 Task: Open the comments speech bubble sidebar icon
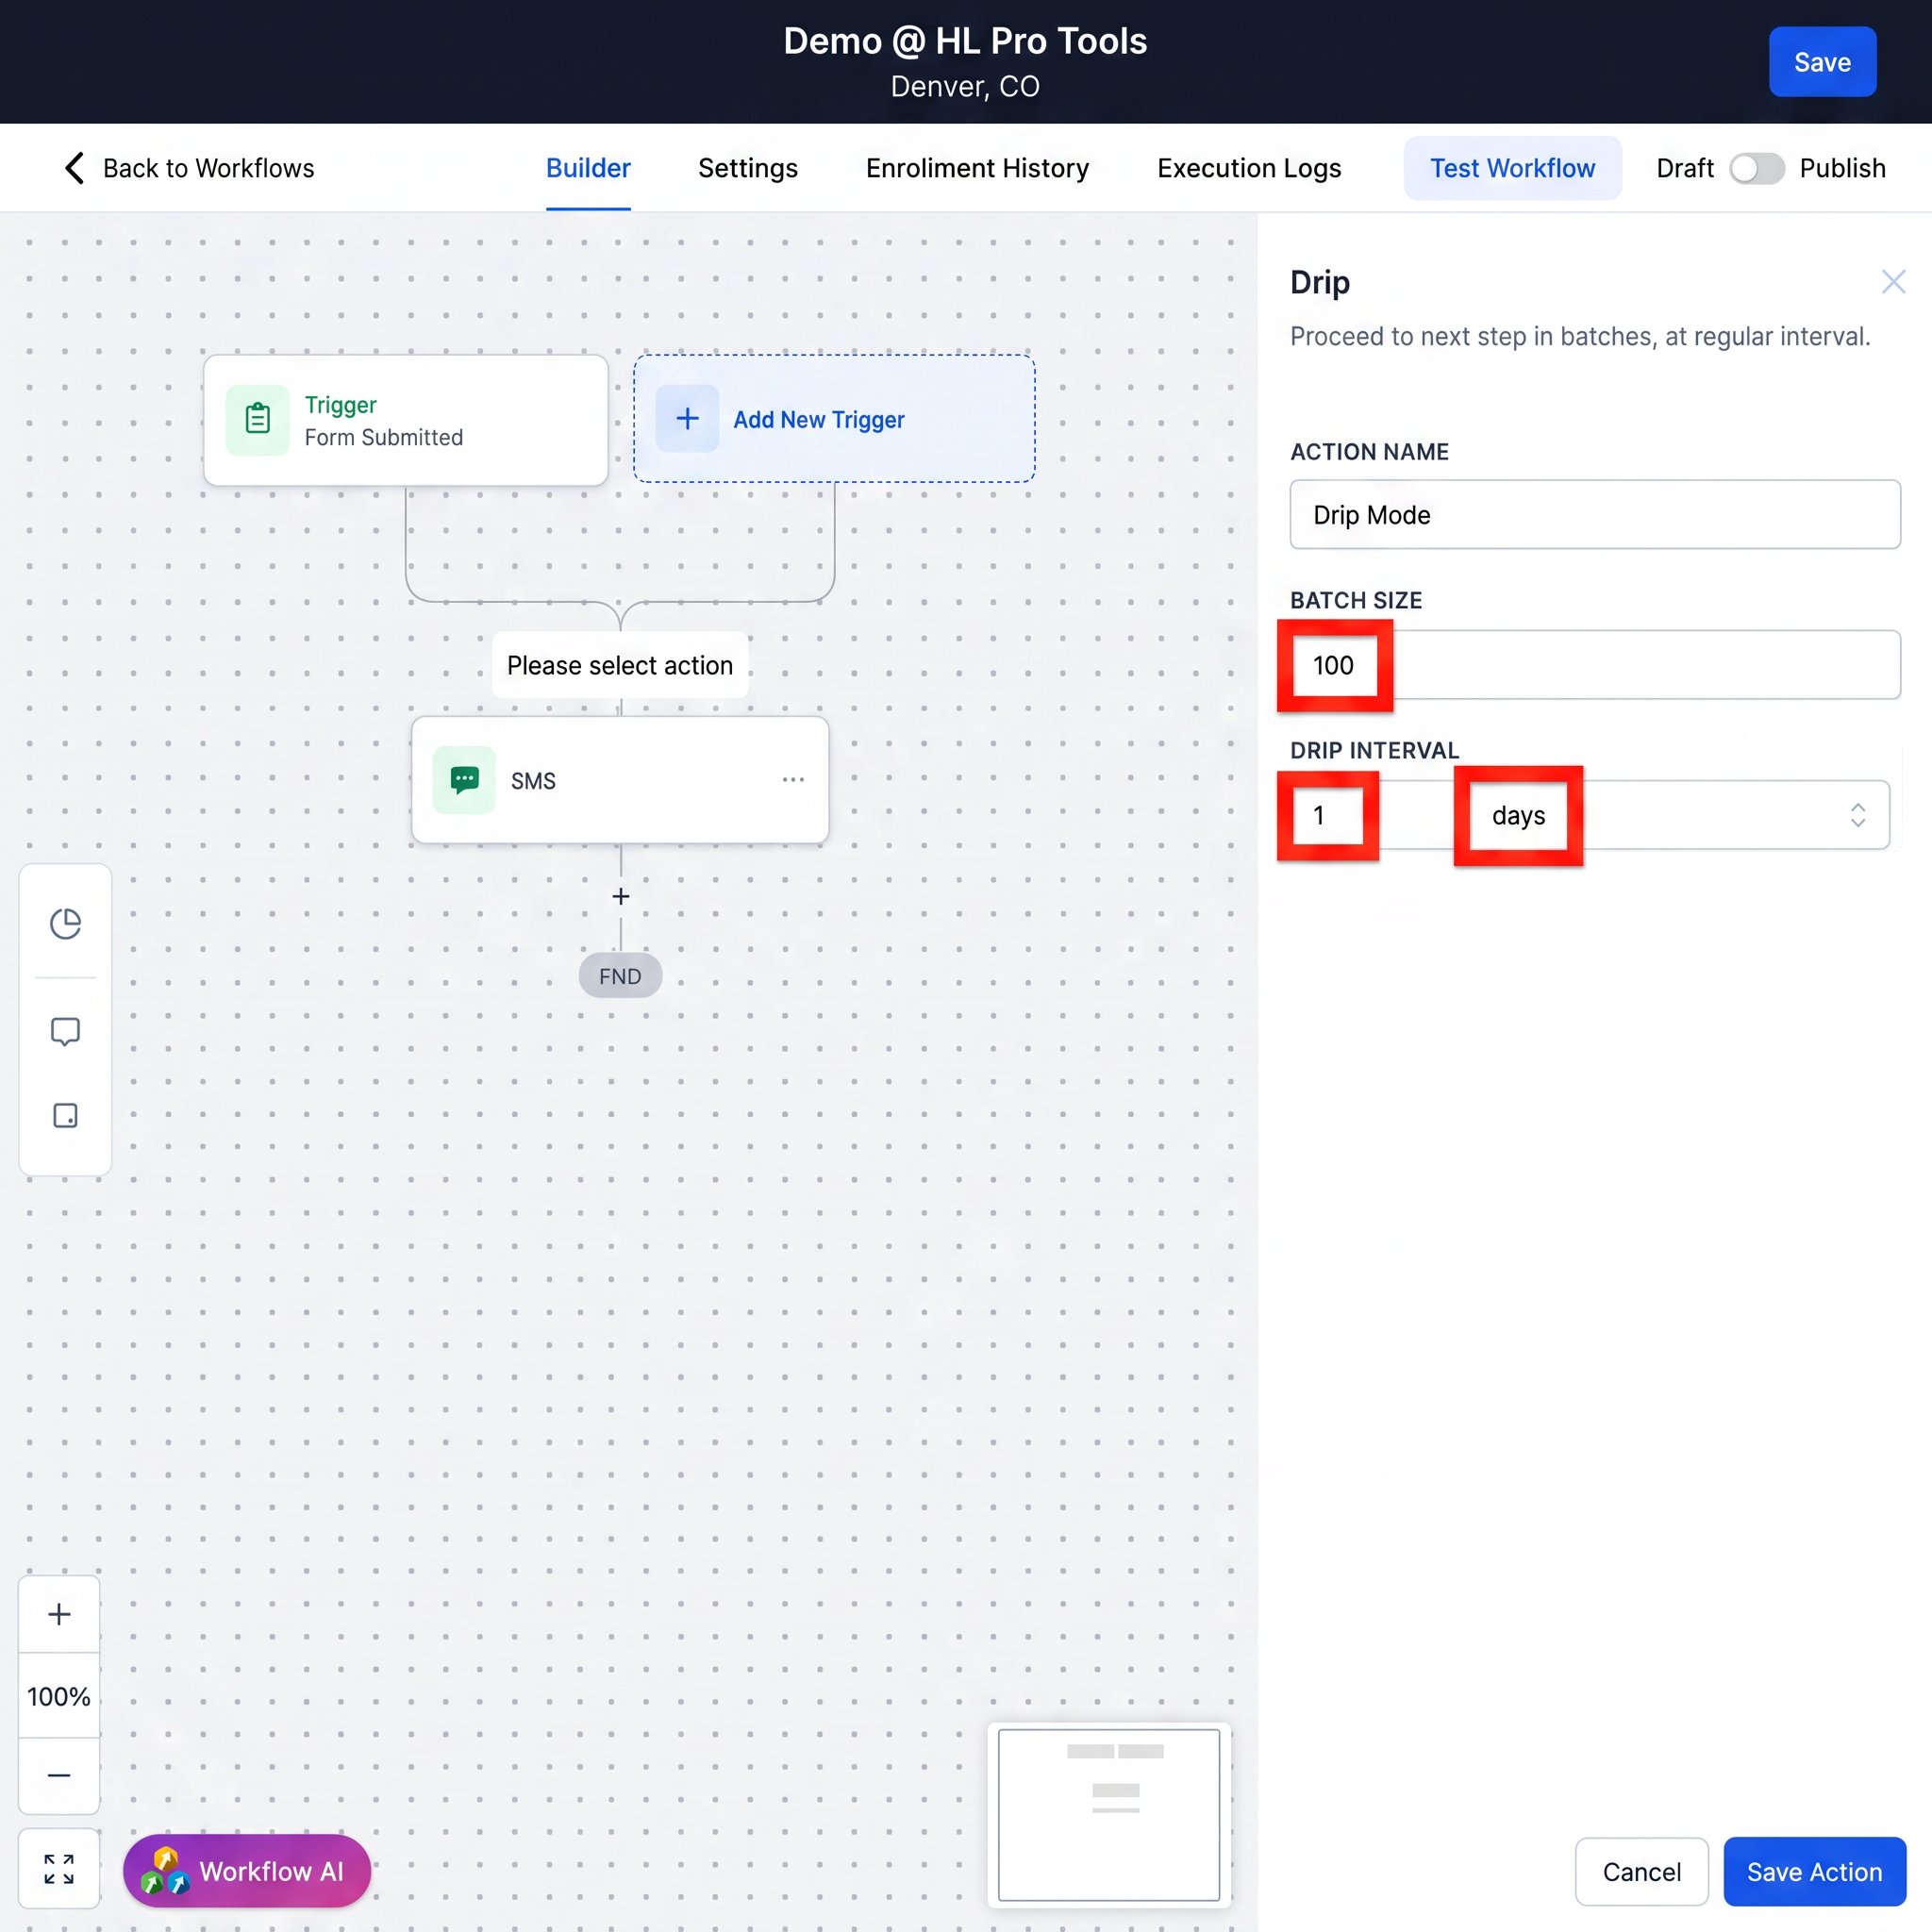click(x=65, y=1031)
